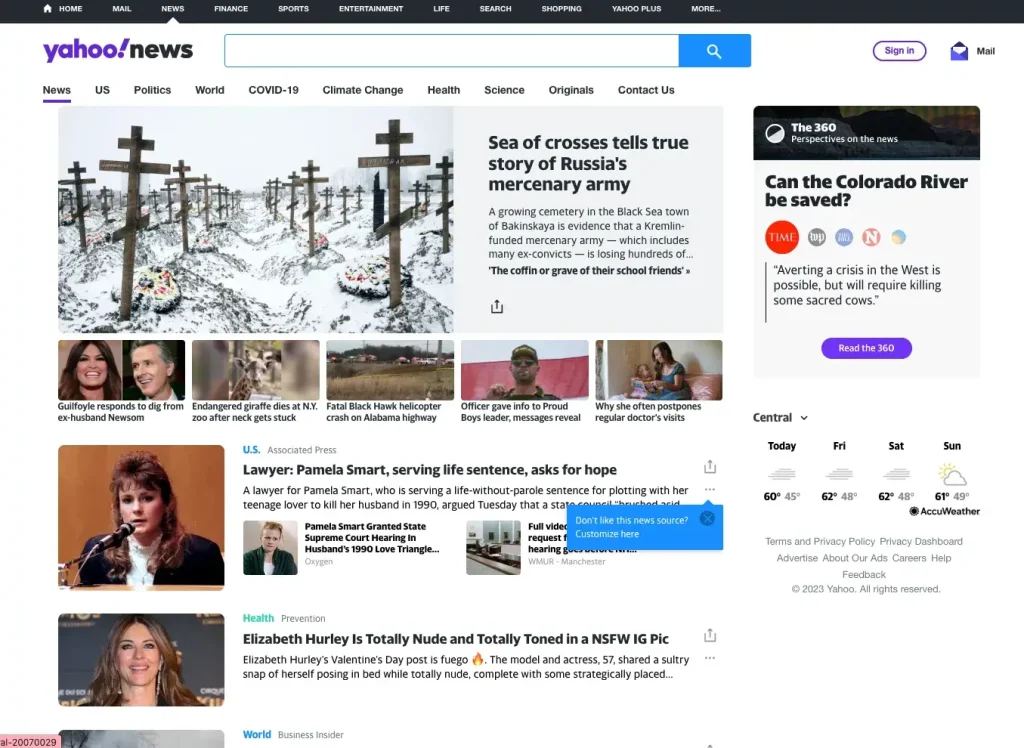This screenshot has height=748, width=1024.
Task: Share the Elizabeth Hurley article
Action: [x=710, y=635]
